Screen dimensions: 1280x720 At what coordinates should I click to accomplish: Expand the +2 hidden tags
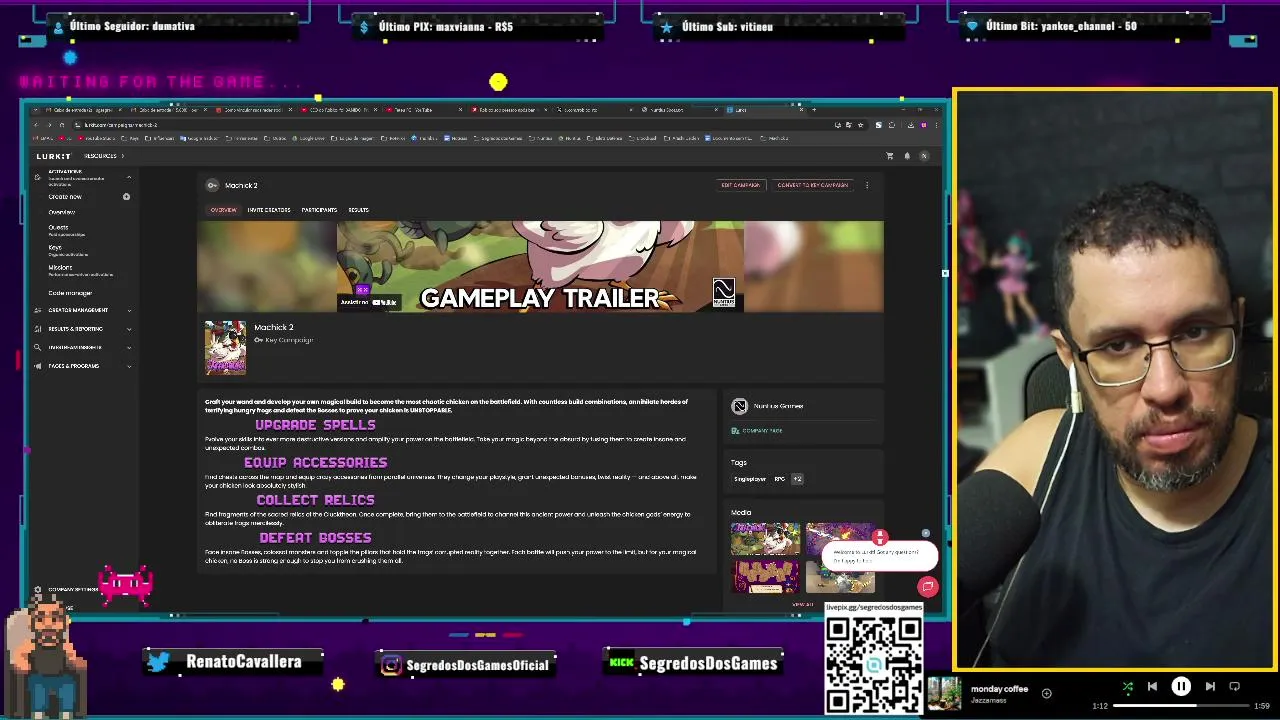pos(797,479)
